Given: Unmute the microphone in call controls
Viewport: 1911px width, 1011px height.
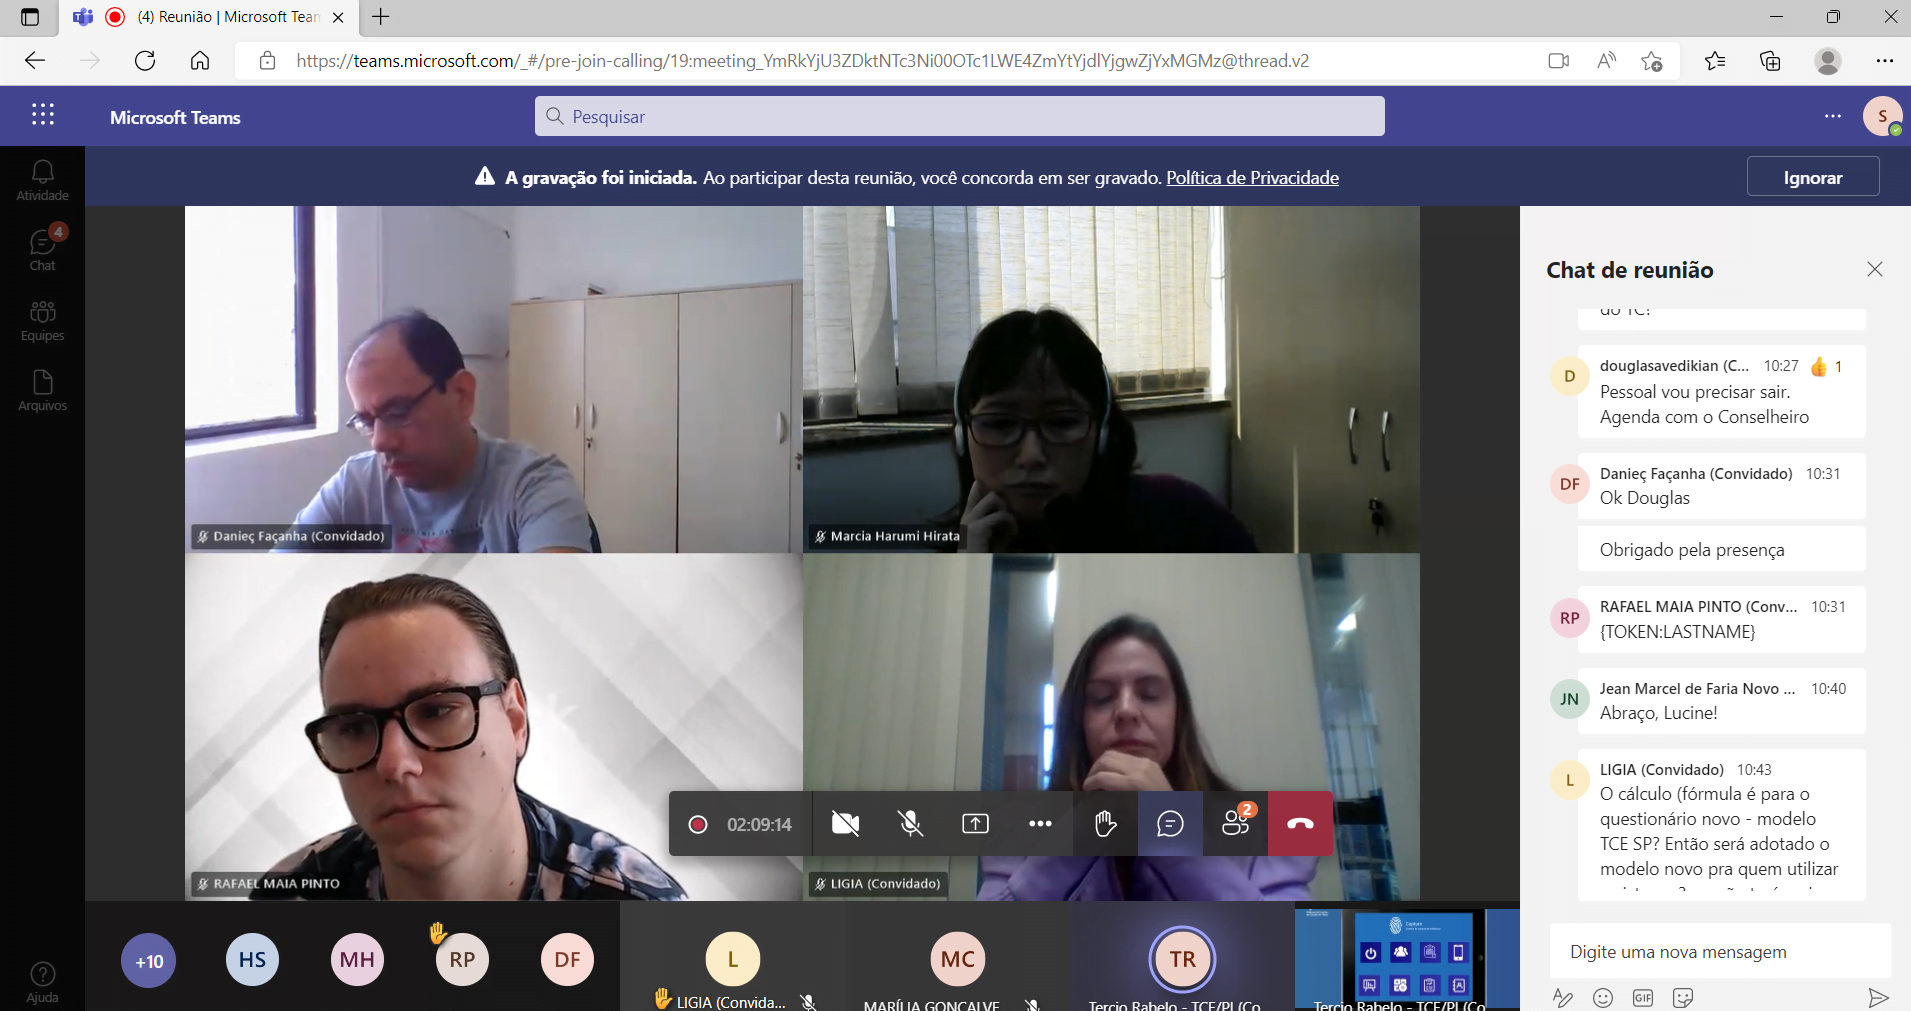Looking at the screenshot, I should [x=910, y=824].
